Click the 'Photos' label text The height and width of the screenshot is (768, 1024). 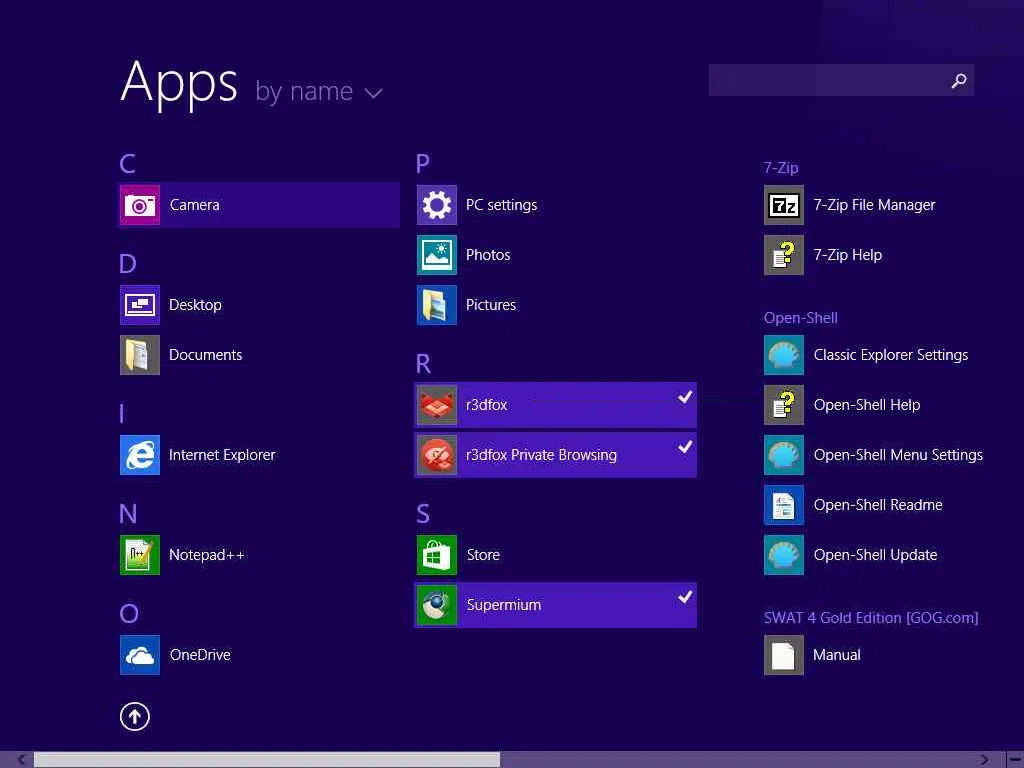488,255
